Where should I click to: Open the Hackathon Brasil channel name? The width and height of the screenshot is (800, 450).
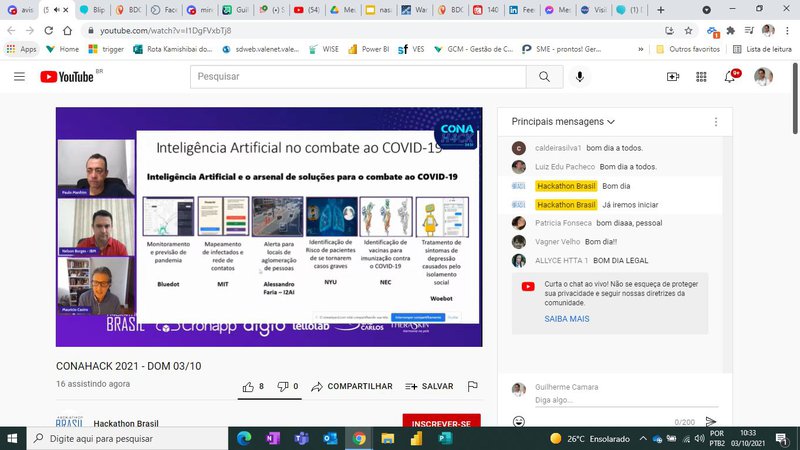(126, 423)
